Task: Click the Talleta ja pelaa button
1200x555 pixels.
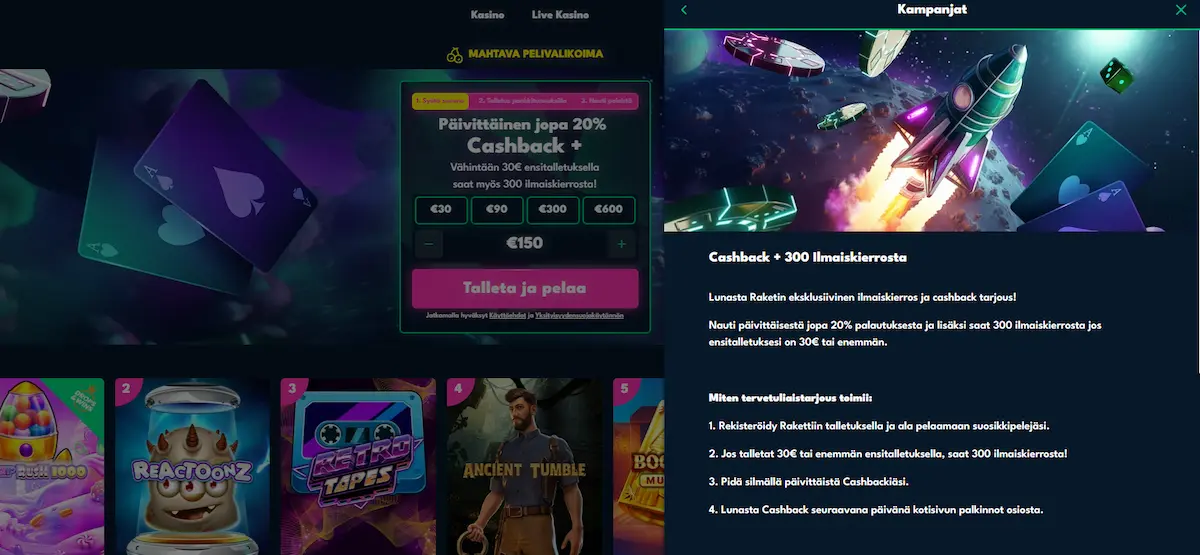Action: click(525, 288)
